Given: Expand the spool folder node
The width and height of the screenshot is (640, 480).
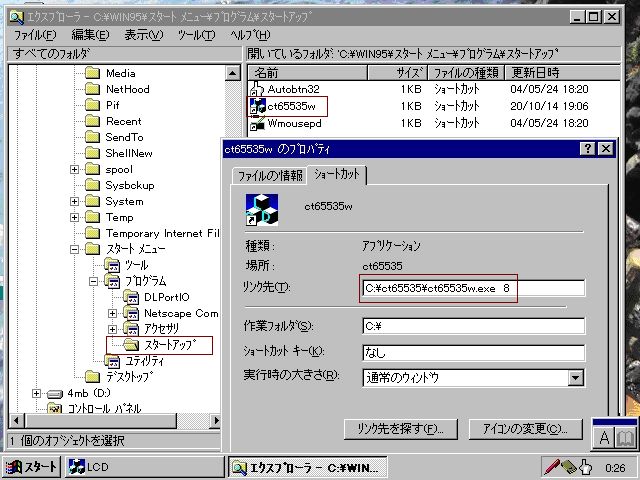Looking at the screenshot, I should click(x=74, y=169).
